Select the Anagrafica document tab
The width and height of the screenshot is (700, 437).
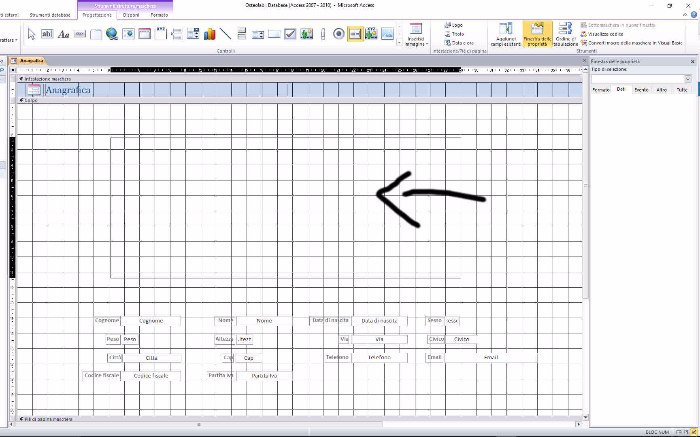(x=28, y=61)
